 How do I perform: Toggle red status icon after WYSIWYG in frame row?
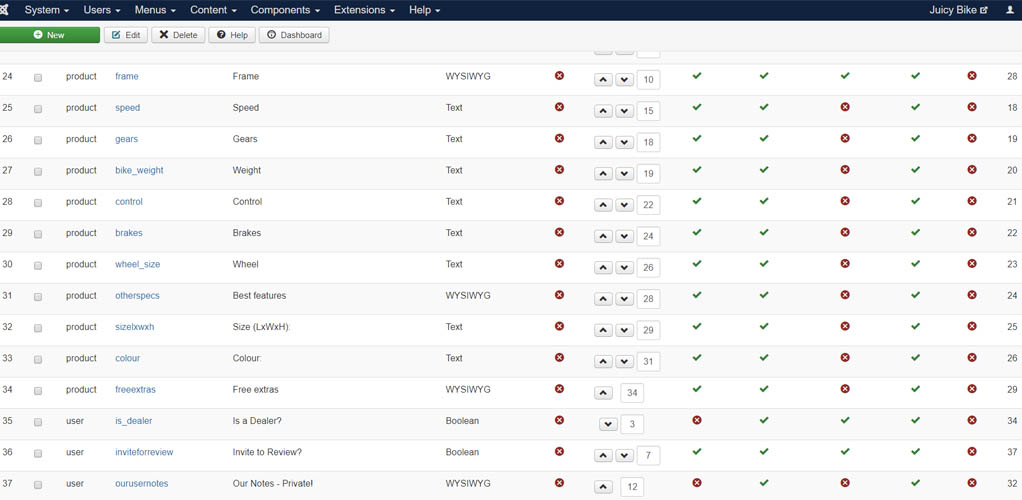tap(559, 76)
